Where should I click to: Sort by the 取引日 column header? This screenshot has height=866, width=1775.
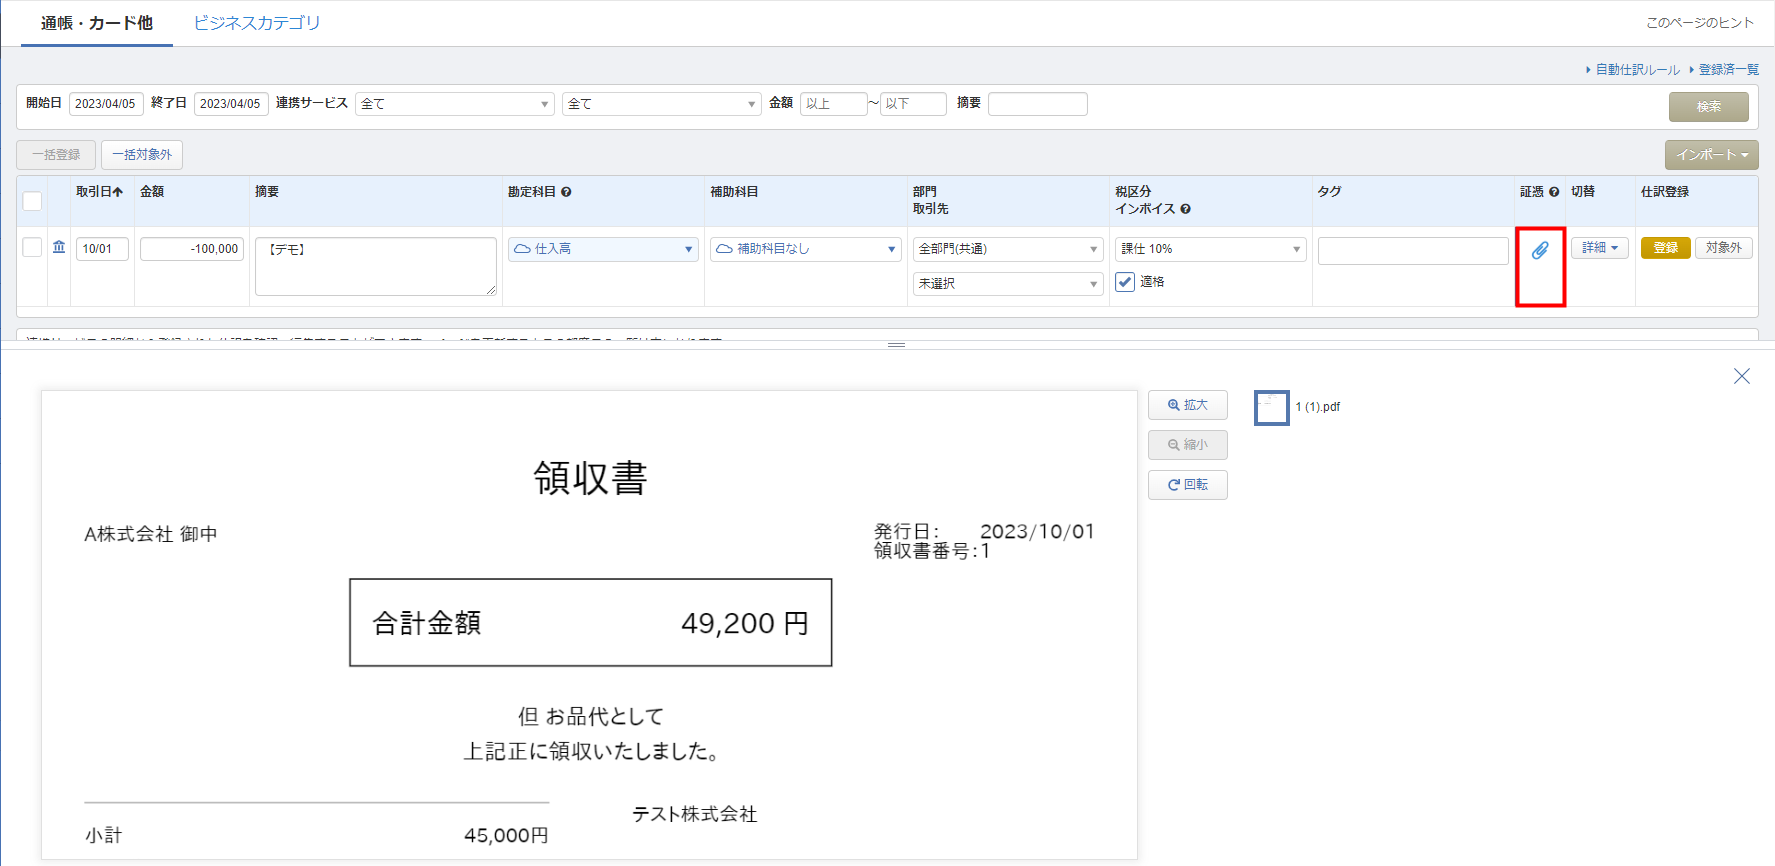pyautogui.click(x=99, y=192)
